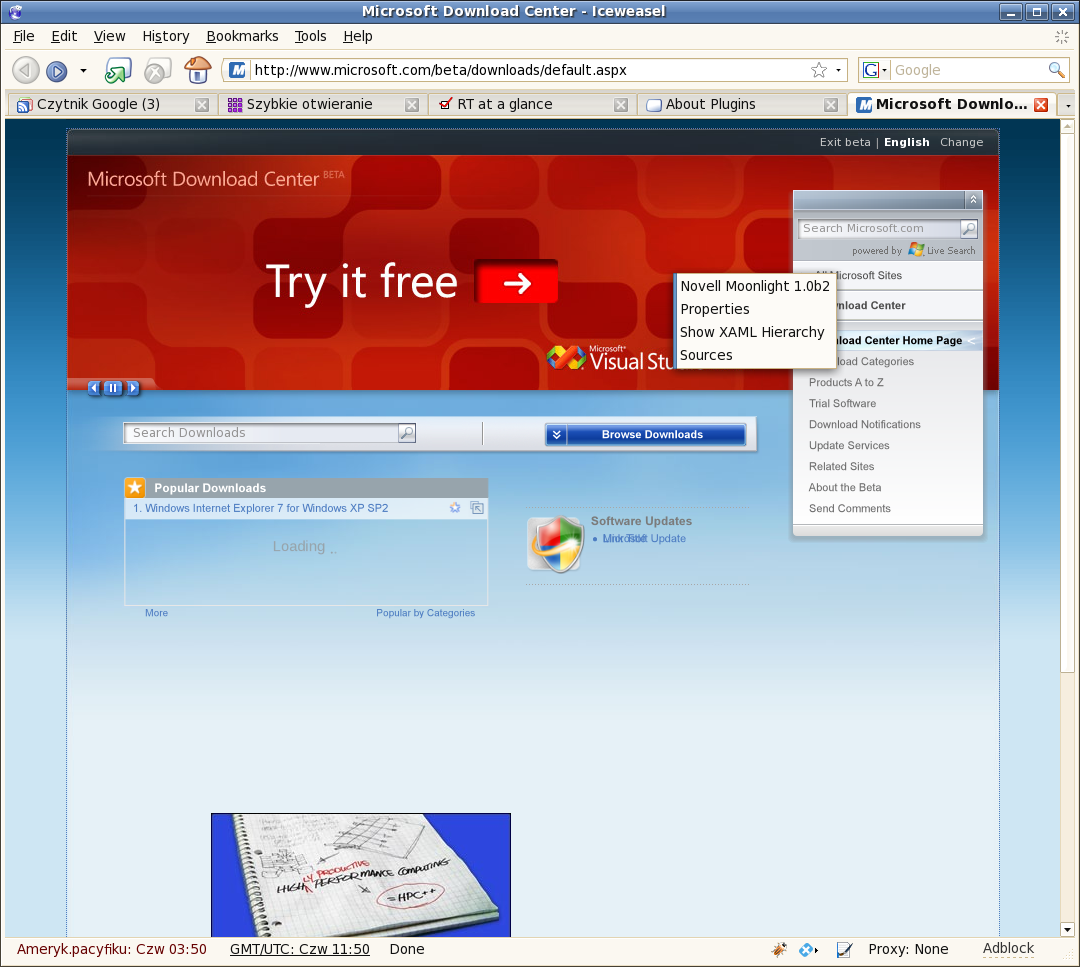Select Novell Moonlight 1.0b2 menu entry
This screenshot has width=1080, height=967.
click(x=755, y=286)
